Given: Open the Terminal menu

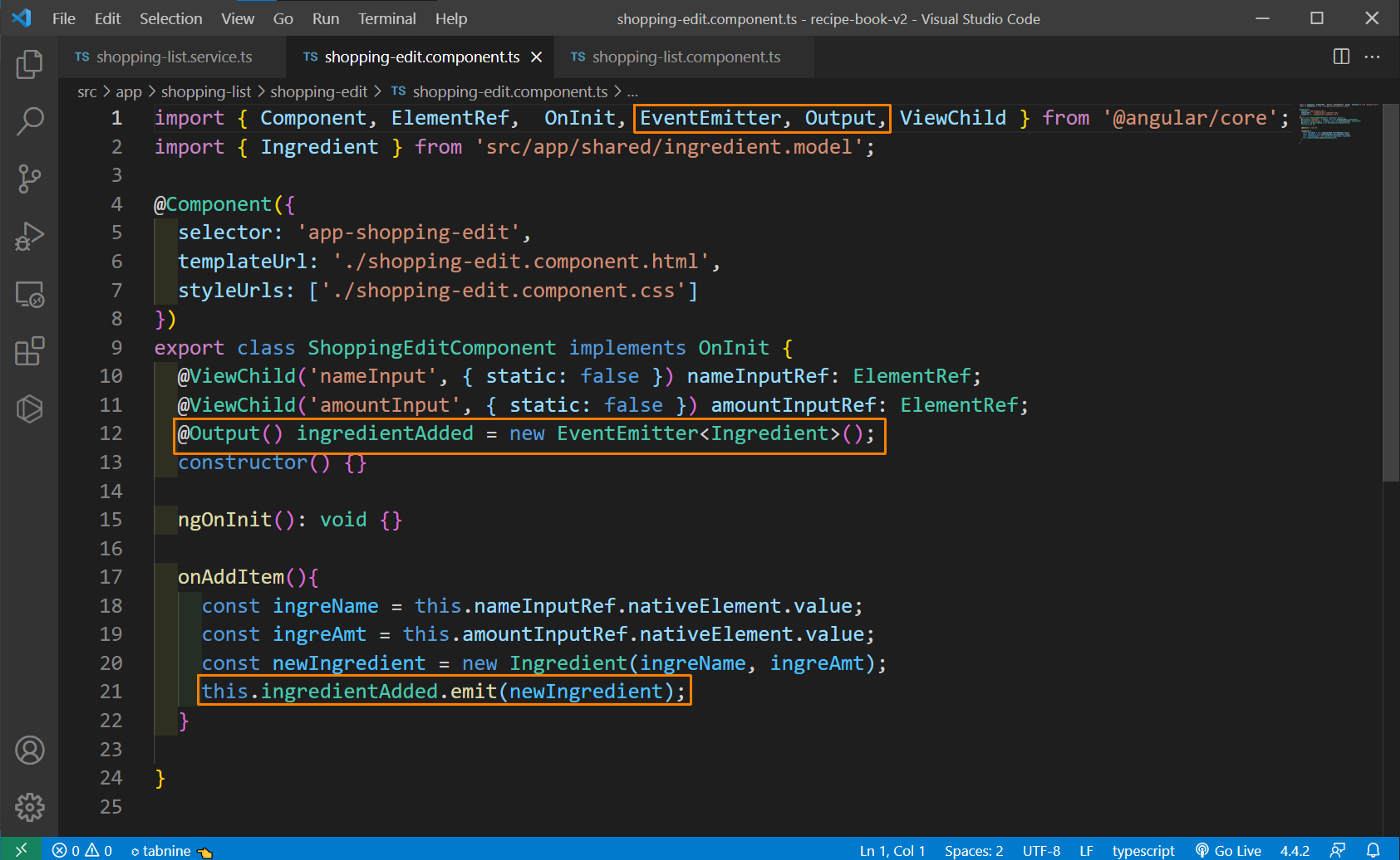Looking at the screenshot, I should pyautogui.click(x=388, y=19).
